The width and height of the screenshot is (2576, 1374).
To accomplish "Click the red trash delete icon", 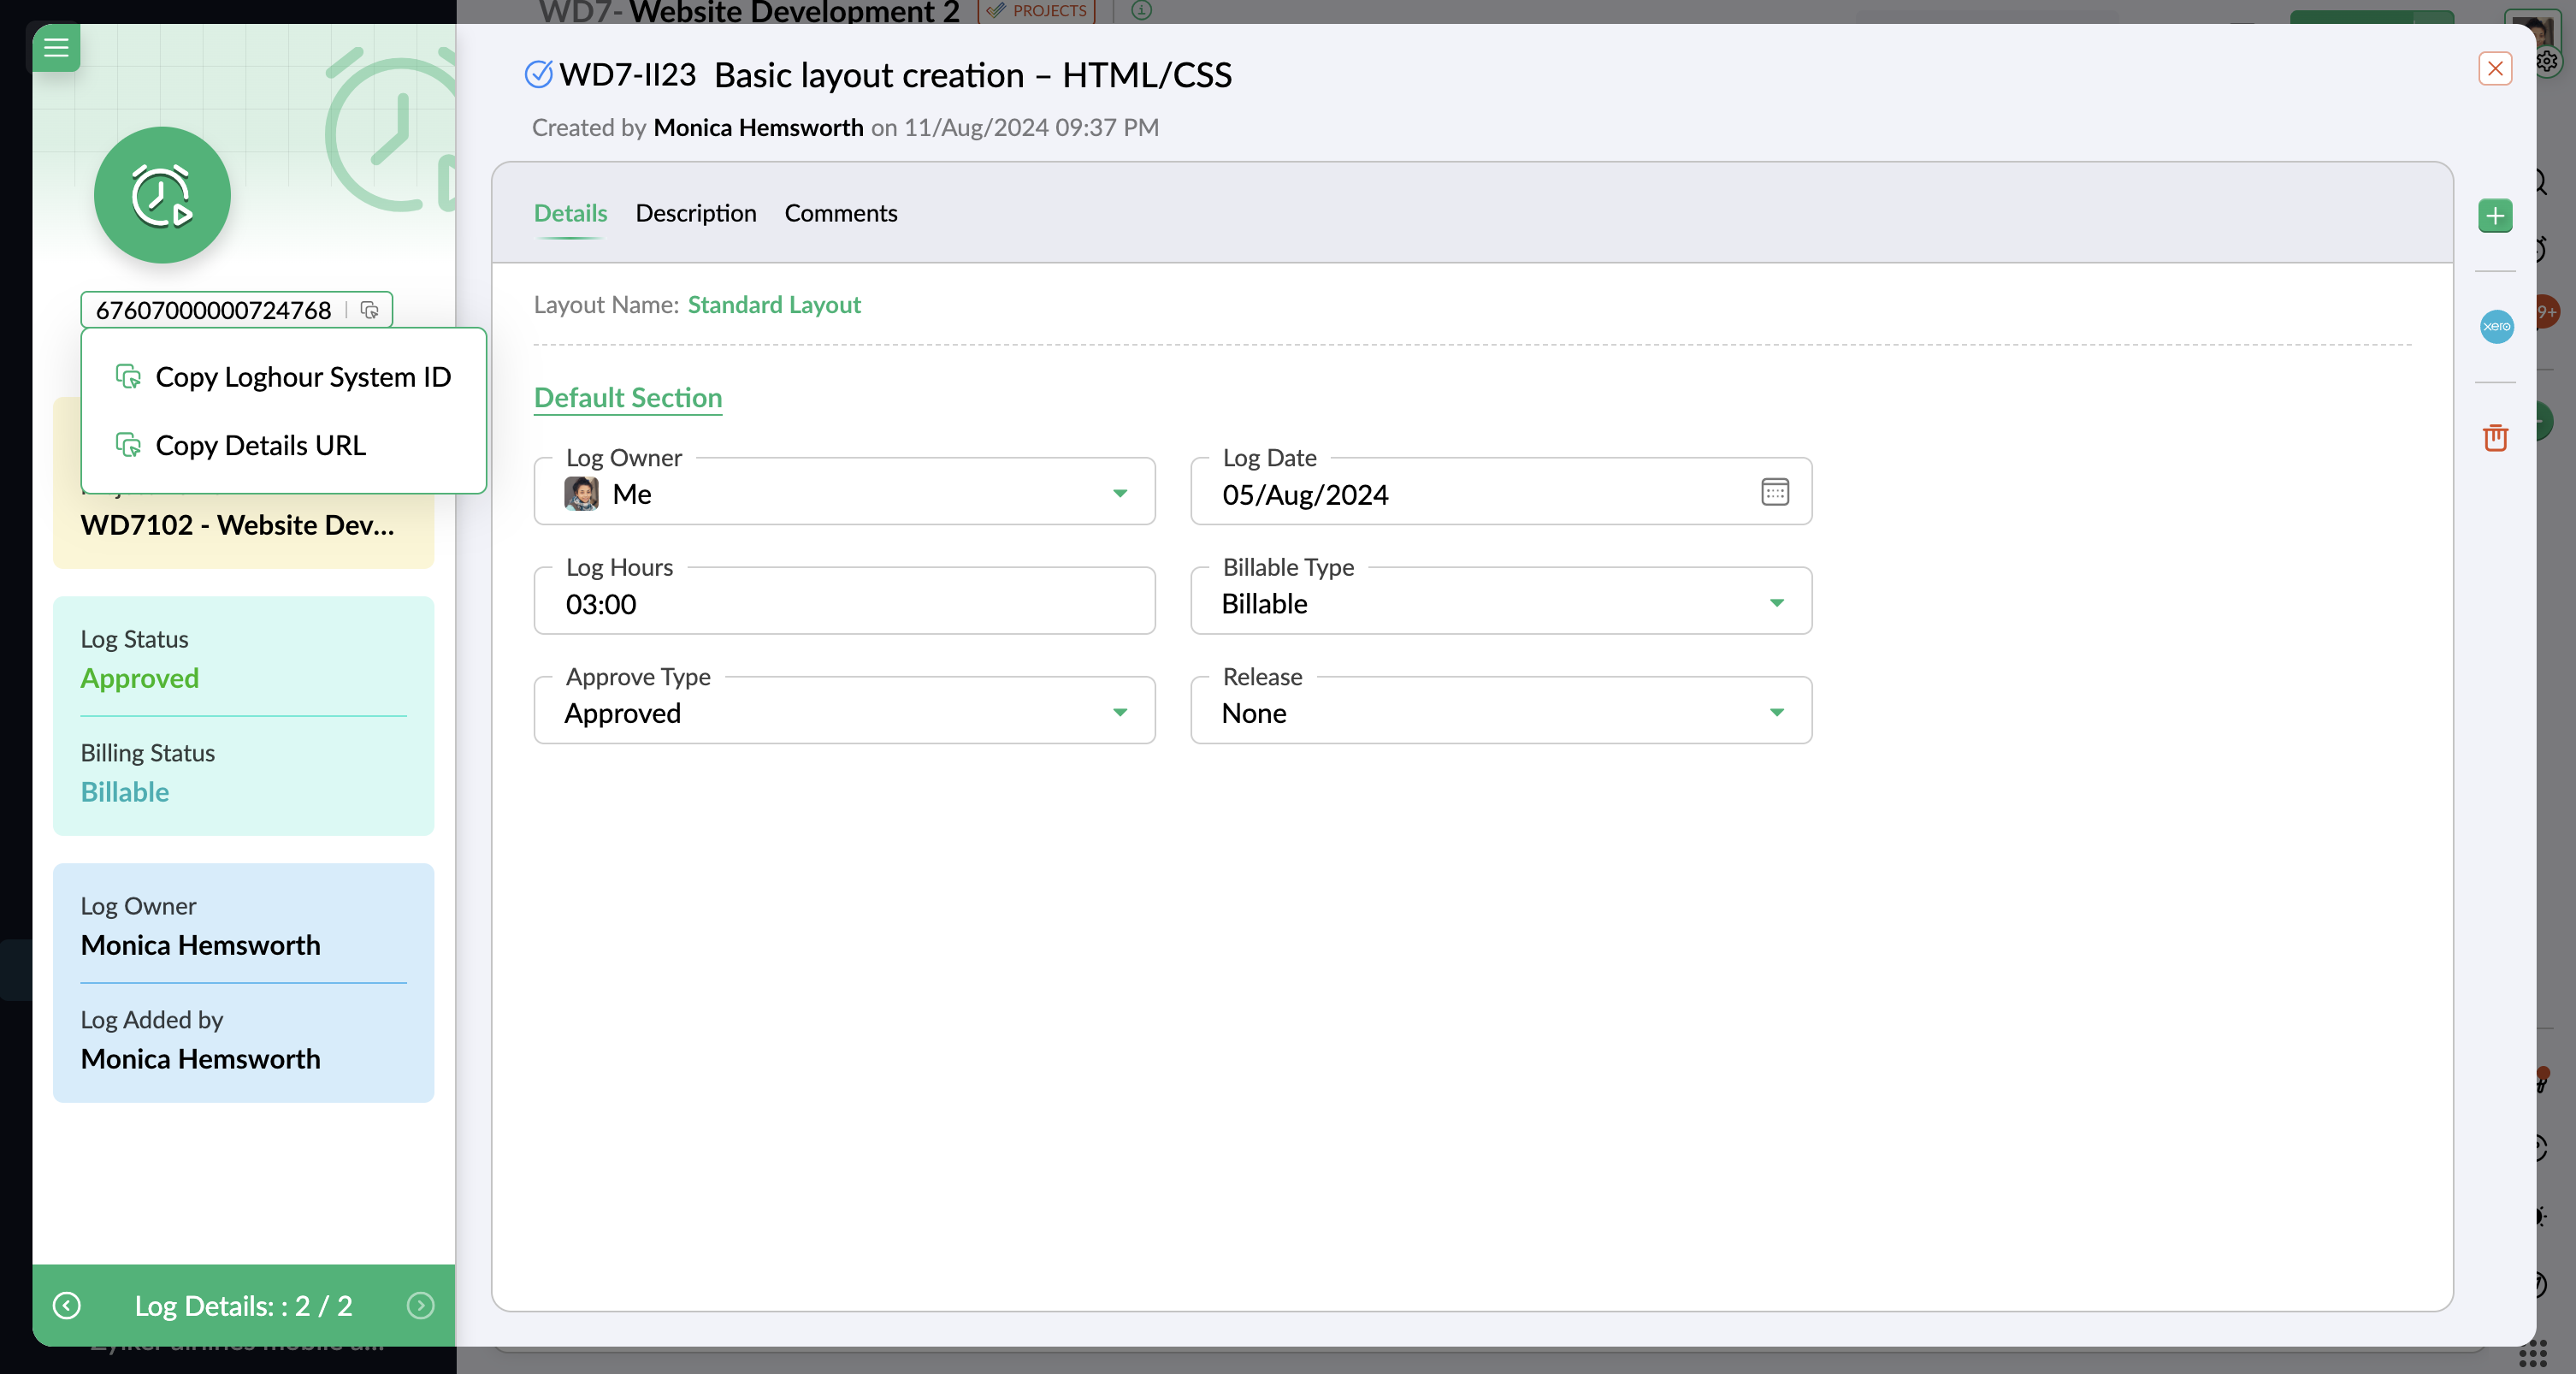I will pyautogui.click(x=2495, y=437).
